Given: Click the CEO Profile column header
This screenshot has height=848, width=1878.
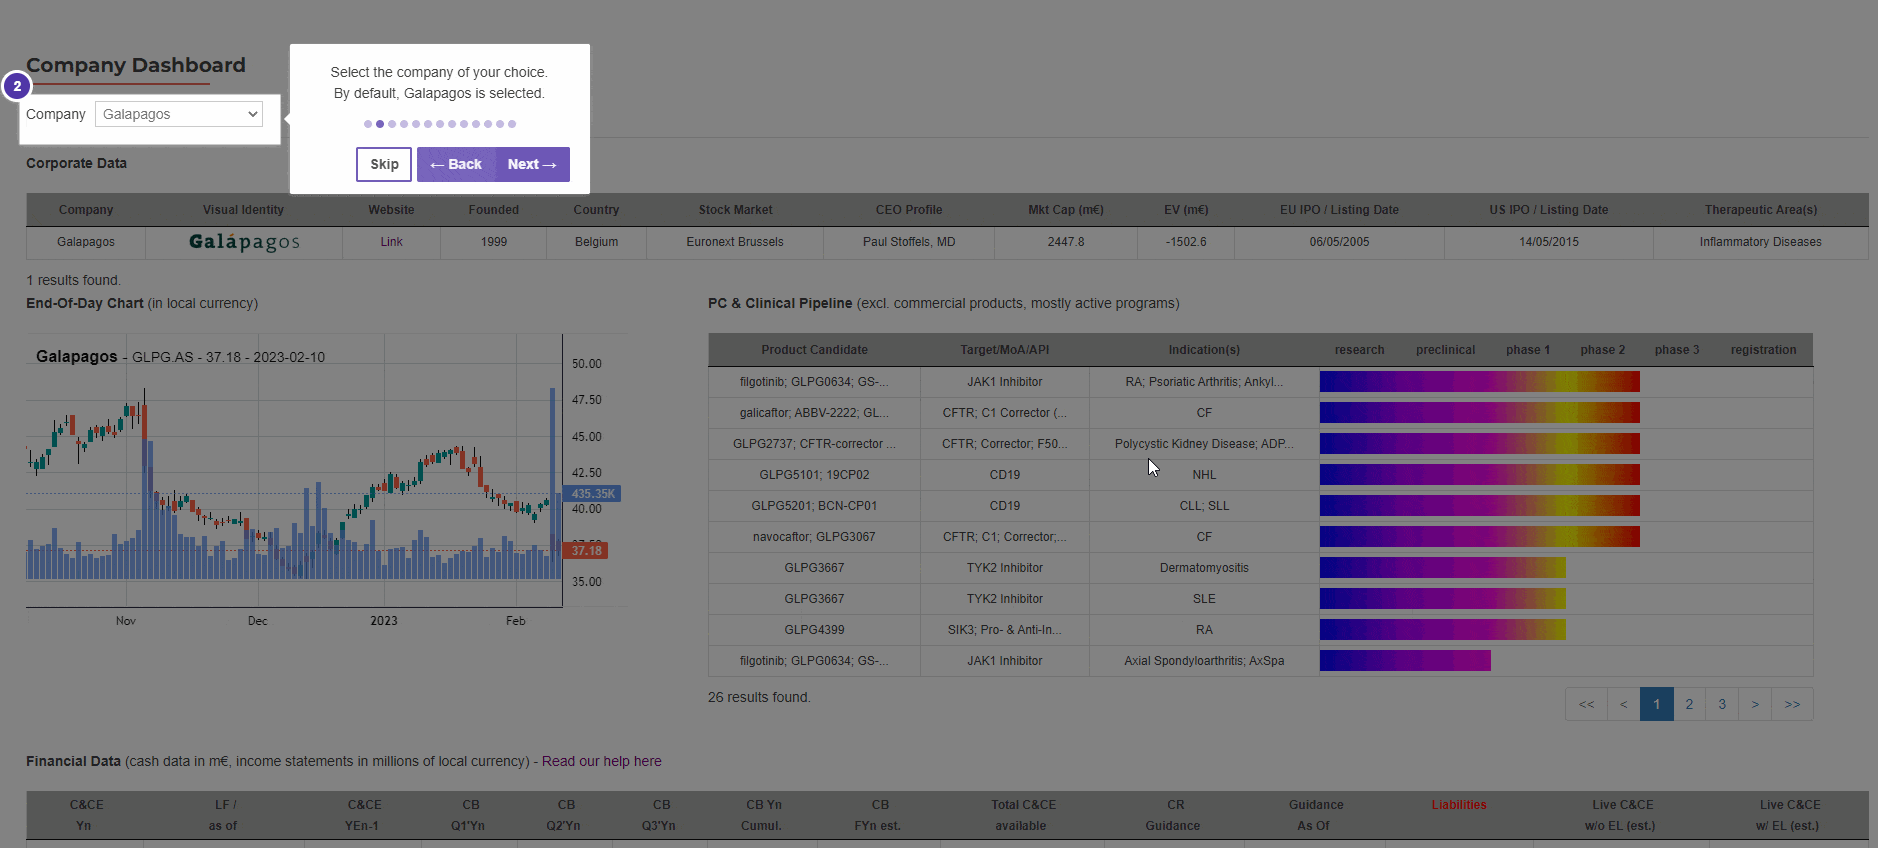Looking at the screenshot, I should click(x=909, y=210).
